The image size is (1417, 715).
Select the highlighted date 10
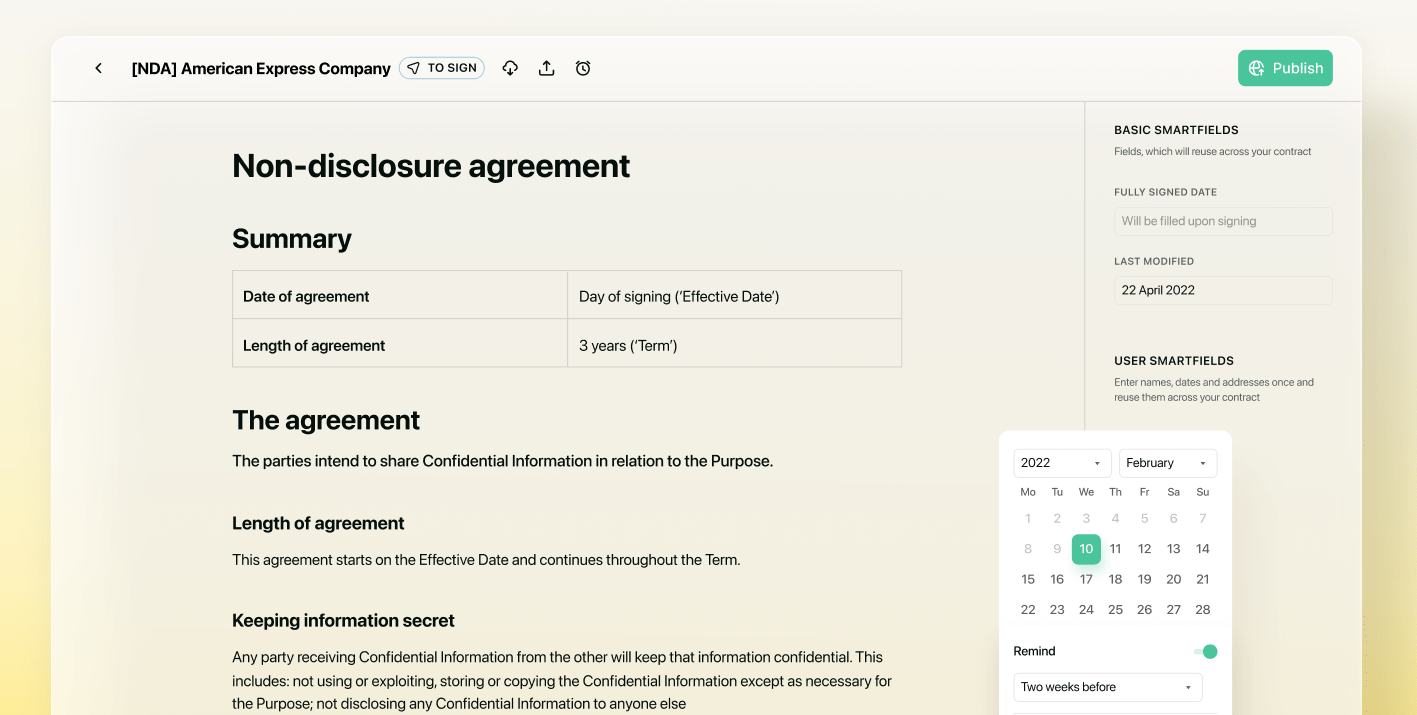[1086, 548]
